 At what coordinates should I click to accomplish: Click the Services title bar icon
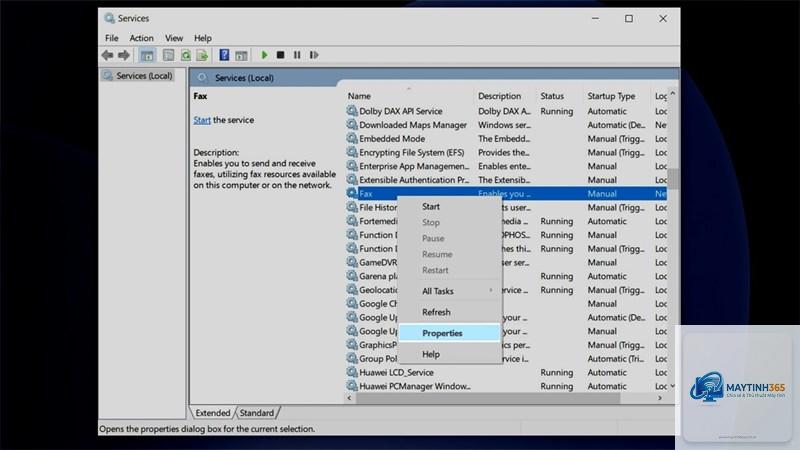point(109,18)
